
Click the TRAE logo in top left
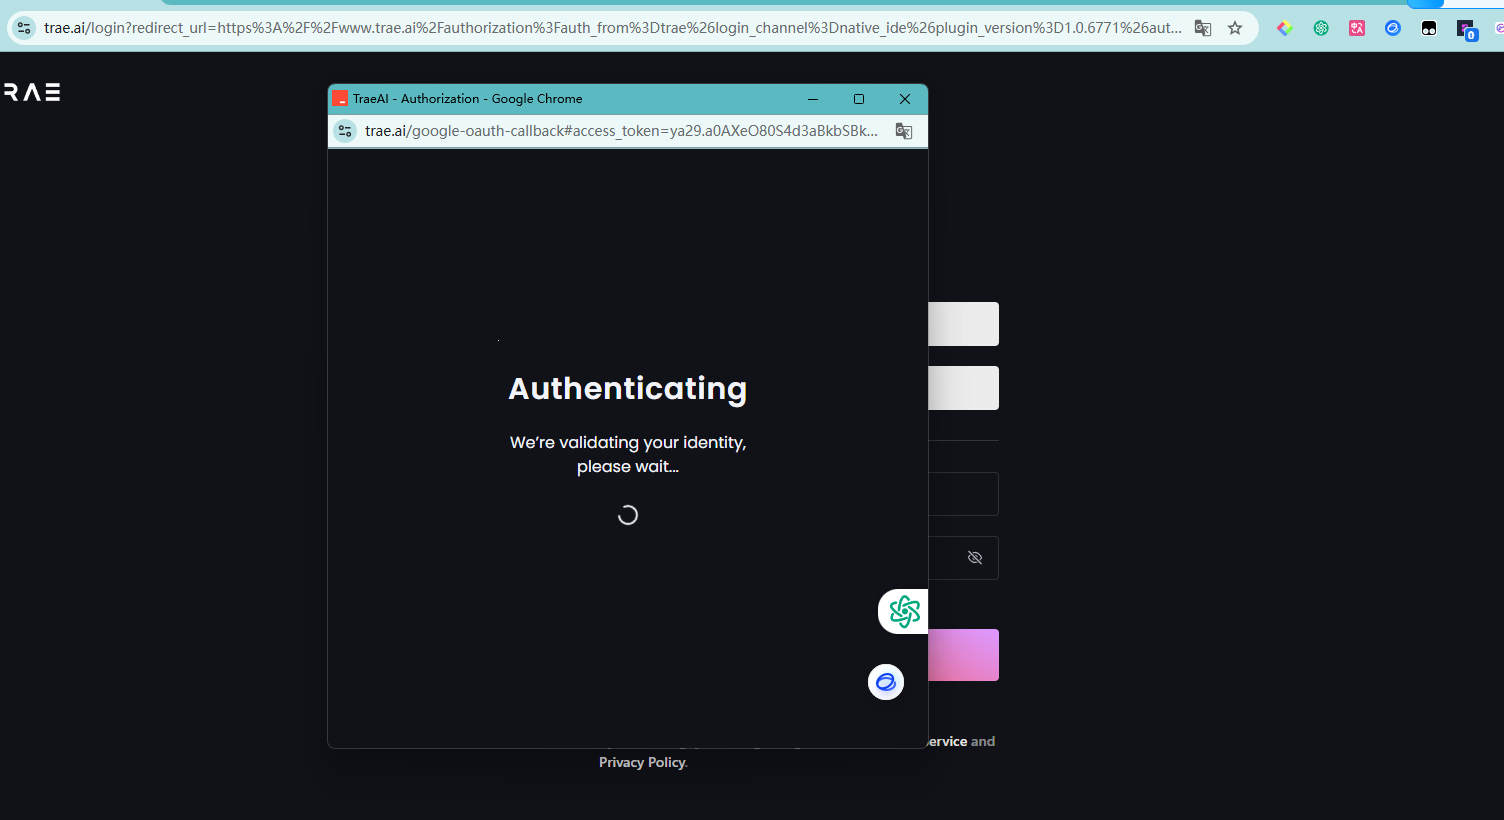[32, 92]
